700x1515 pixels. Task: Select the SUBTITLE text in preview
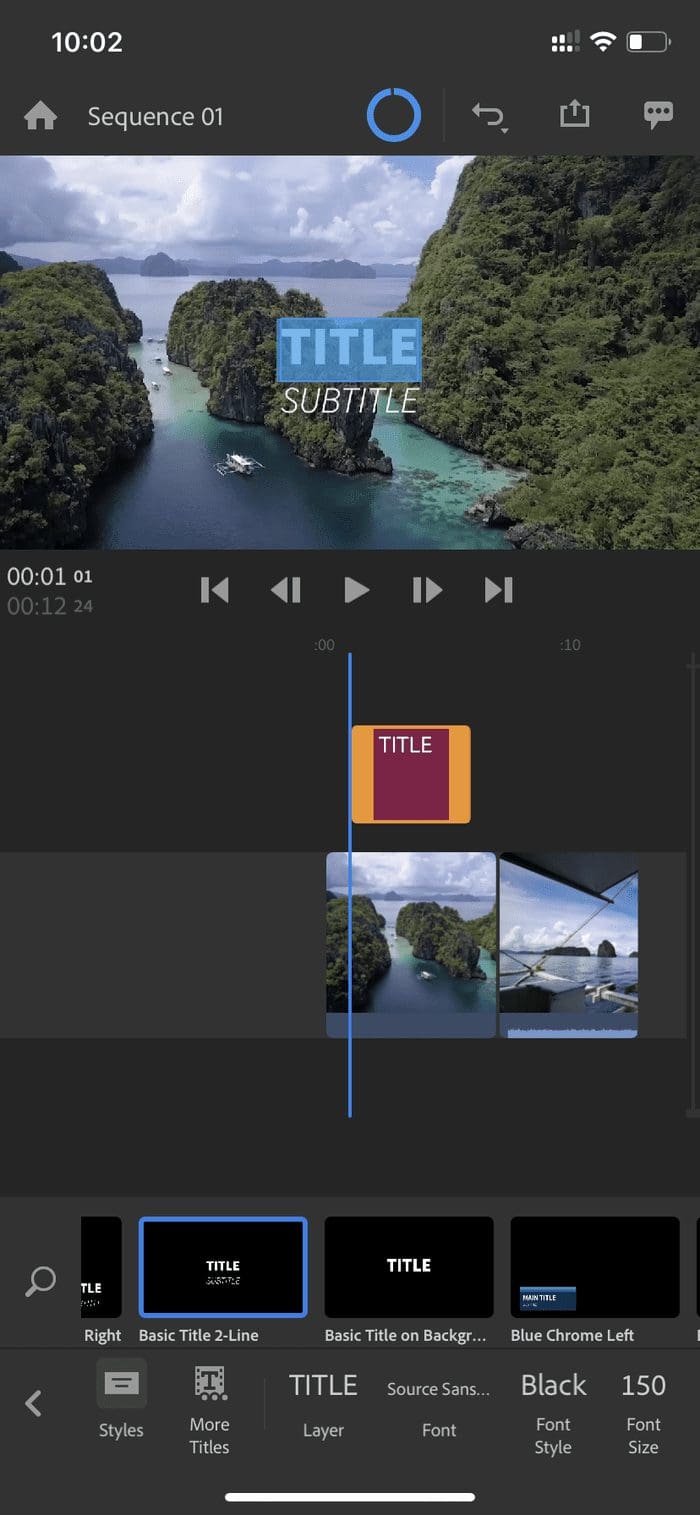[349, 401]
